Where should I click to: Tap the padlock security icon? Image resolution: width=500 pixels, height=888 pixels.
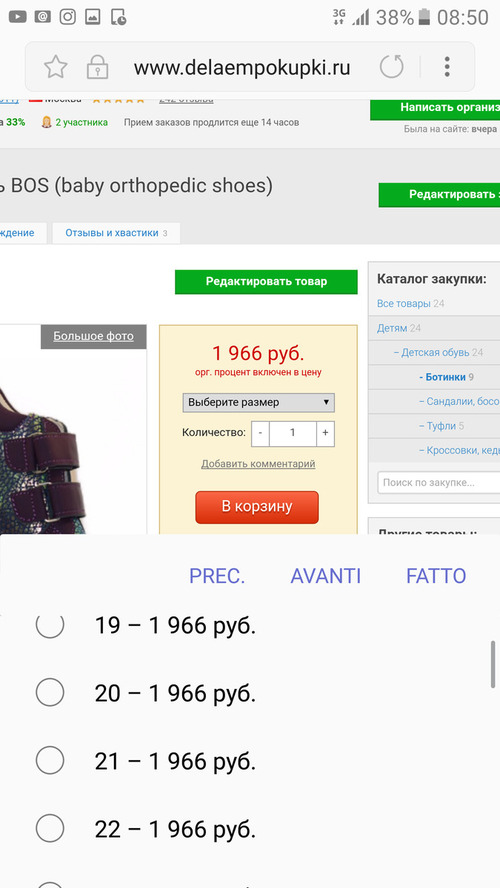coord(97,67)
